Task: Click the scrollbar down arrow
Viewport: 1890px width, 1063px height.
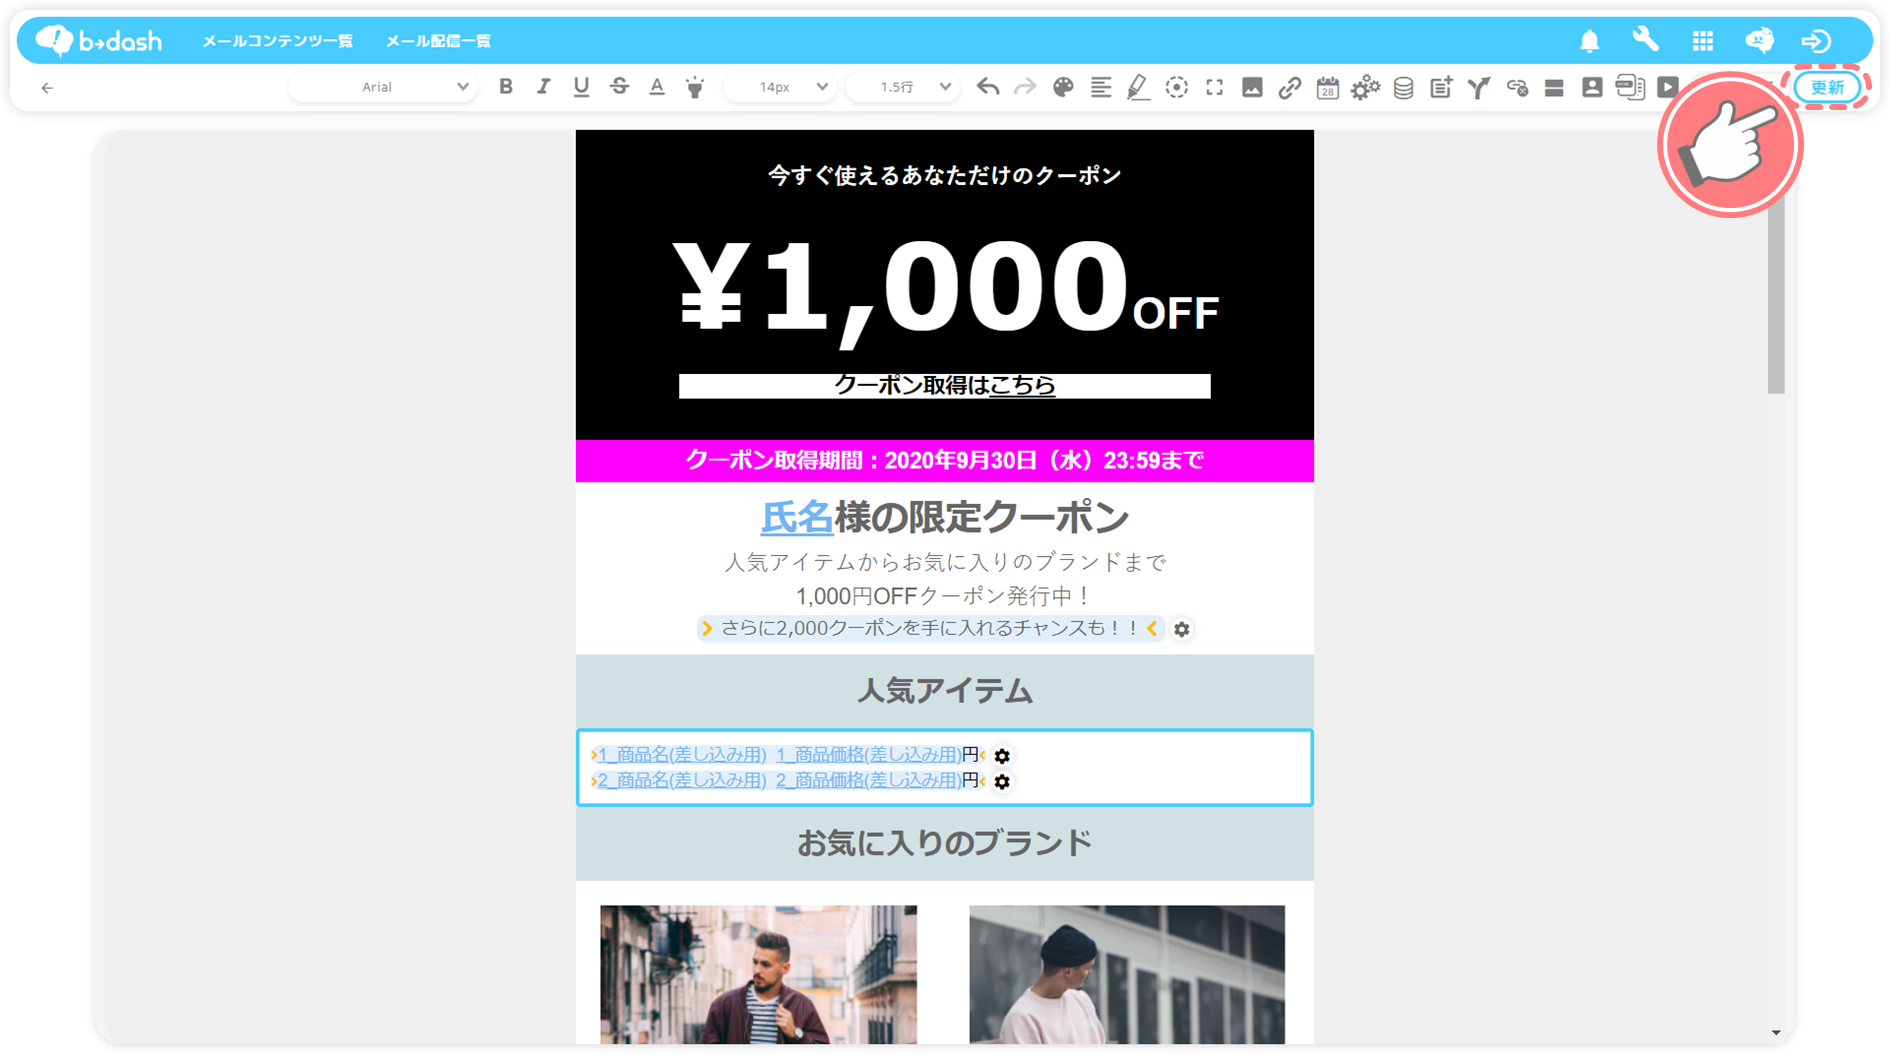Action: [x=1776, y=1033]
